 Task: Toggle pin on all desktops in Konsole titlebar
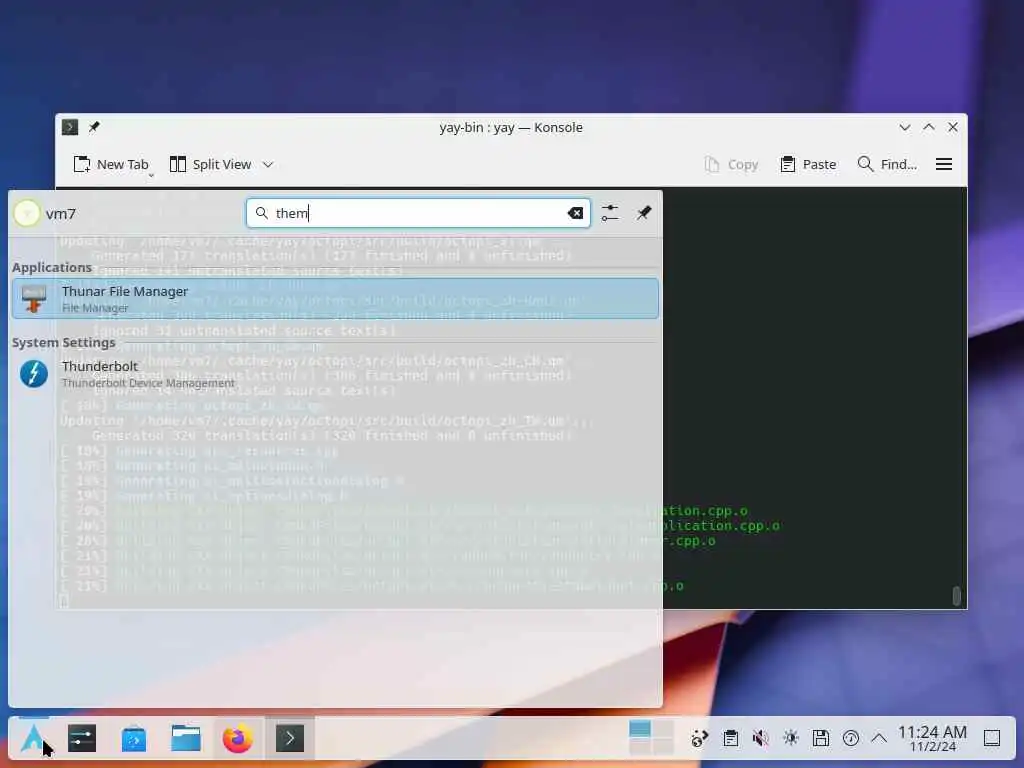pyautogui.click(x=94, y=127)
